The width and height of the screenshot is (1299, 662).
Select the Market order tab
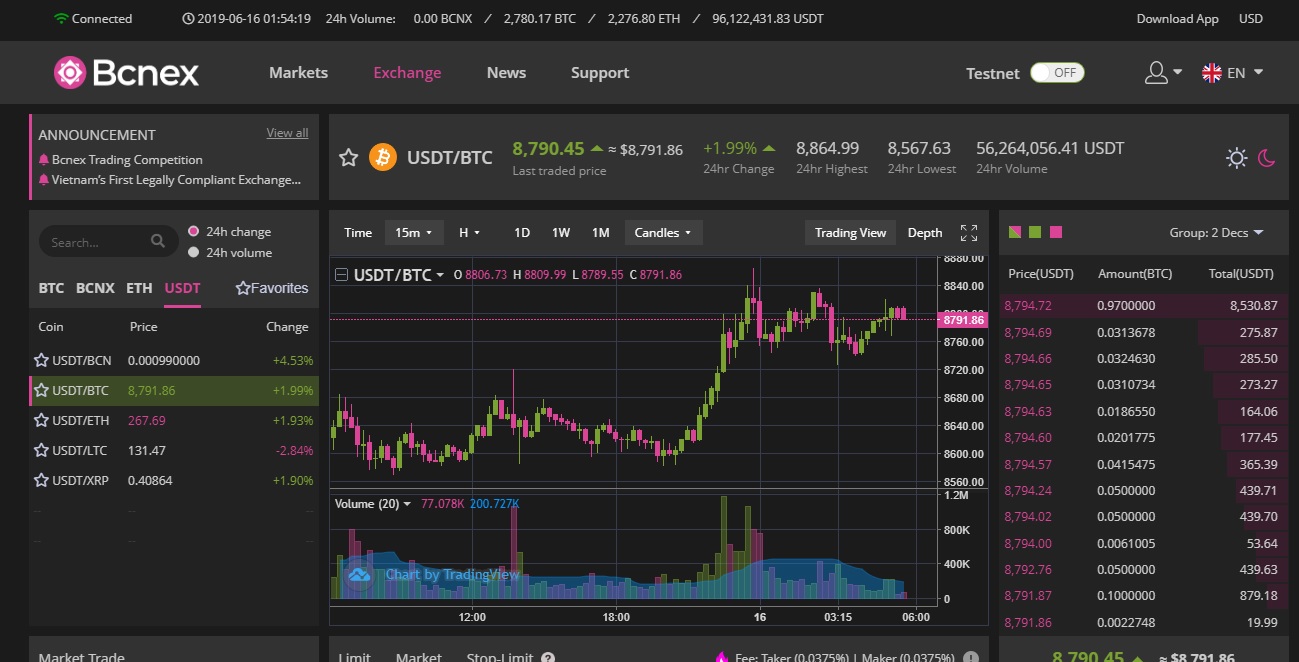(418, 657)
